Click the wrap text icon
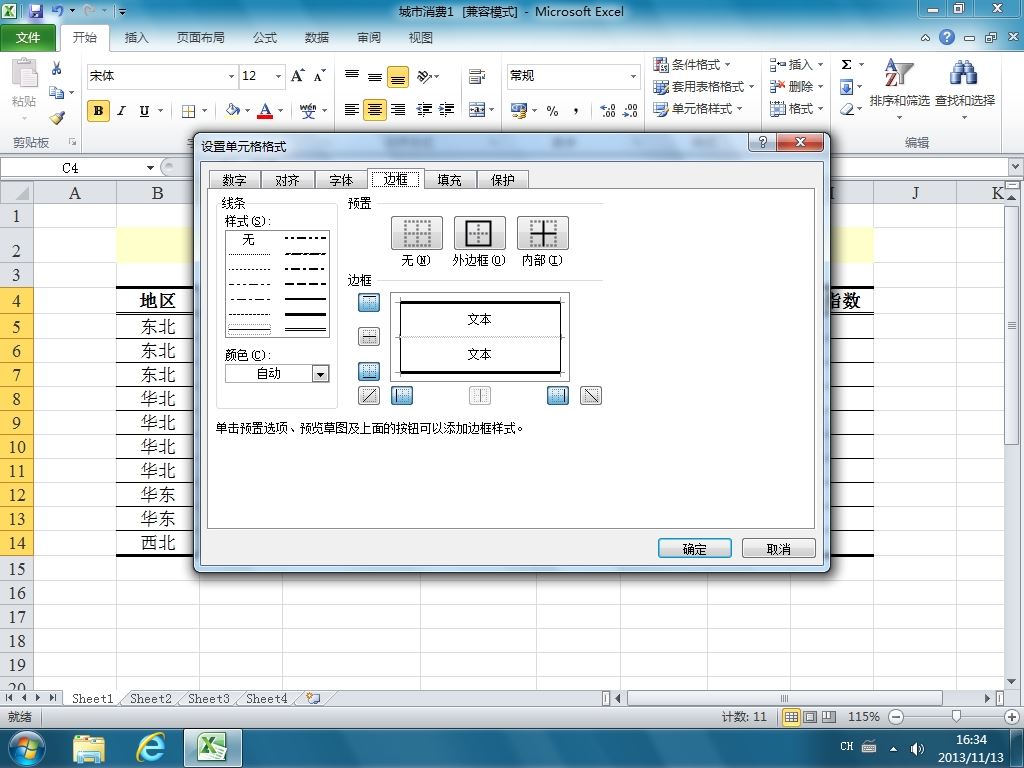 [477, 76]
